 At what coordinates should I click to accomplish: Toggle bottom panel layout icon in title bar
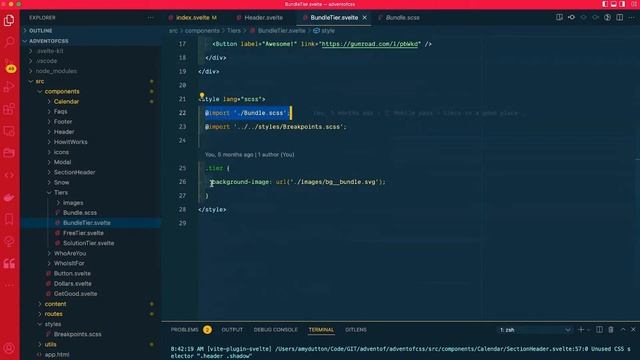613,4
